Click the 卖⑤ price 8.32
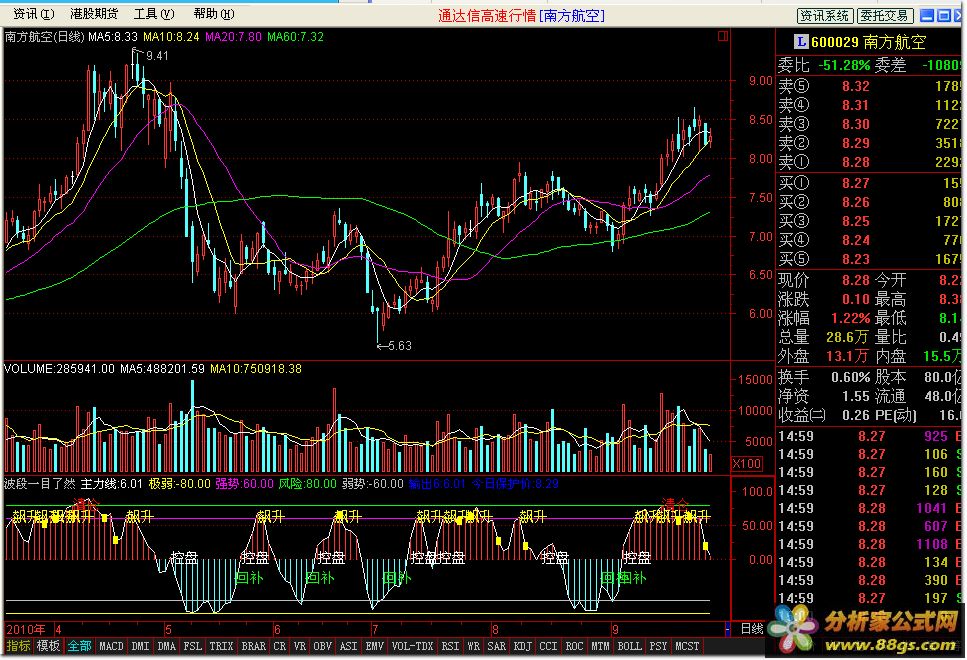The image size is (967, 660). pos(855,86)
